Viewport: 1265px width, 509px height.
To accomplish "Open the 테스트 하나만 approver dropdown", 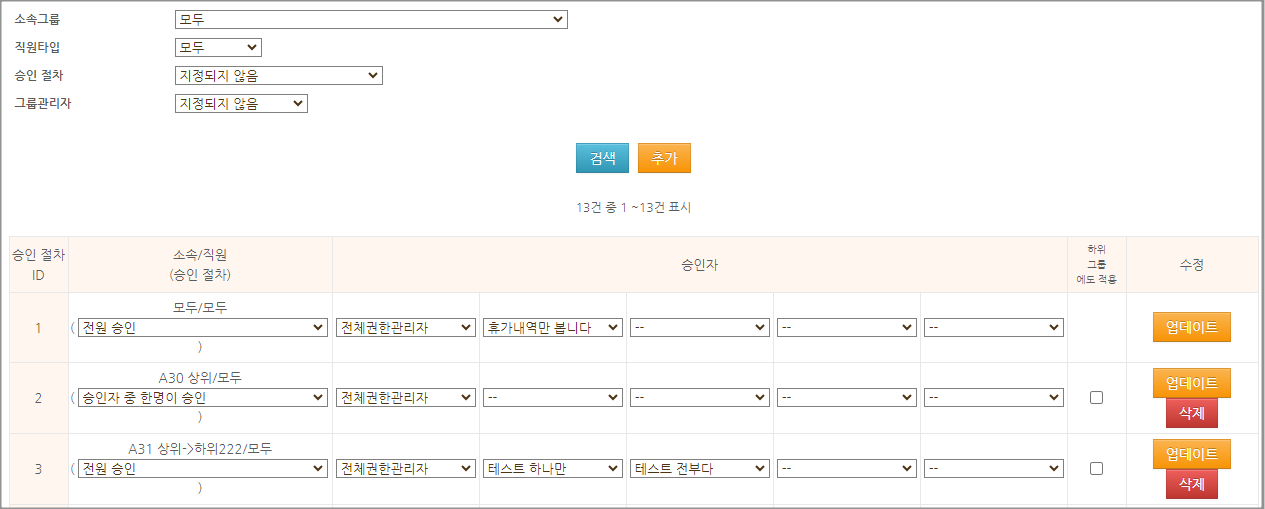I will pyautogui.click(x=552, y=468).
